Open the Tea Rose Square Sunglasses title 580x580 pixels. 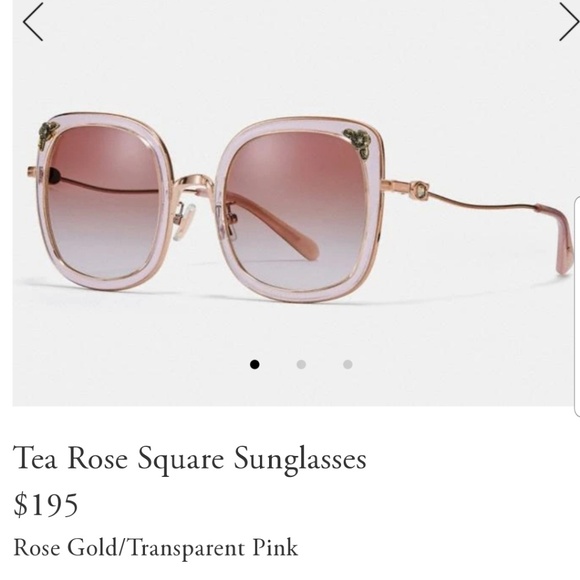point(190,459)
